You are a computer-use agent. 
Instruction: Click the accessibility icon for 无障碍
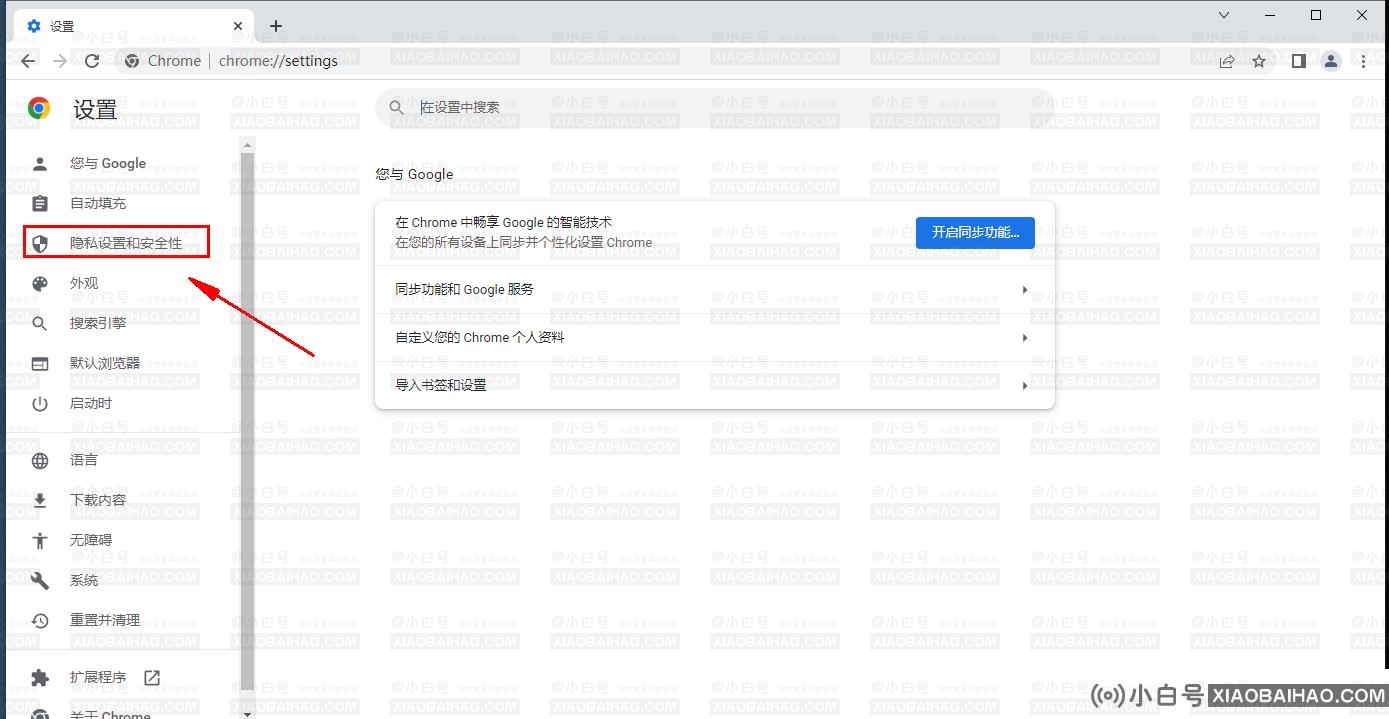click(40, 540)
